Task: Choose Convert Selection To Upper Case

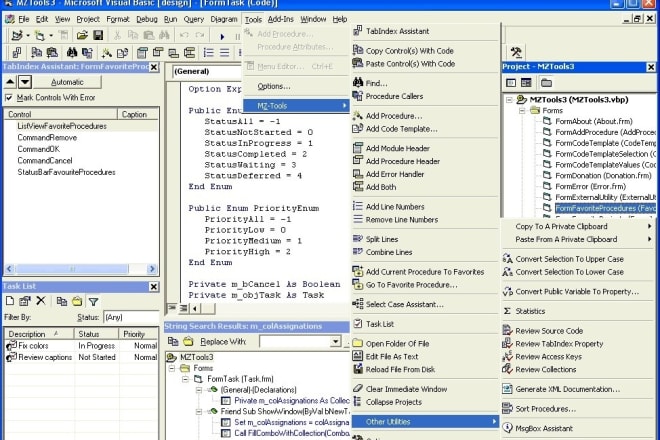Action: [x=570, y=259]
